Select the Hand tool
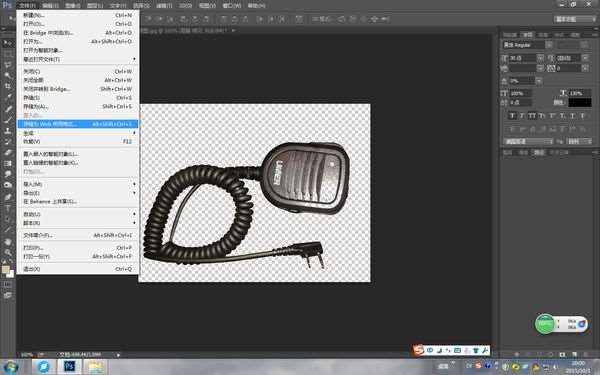This screenshot has height=375, width=600. [x=8, y=241]
